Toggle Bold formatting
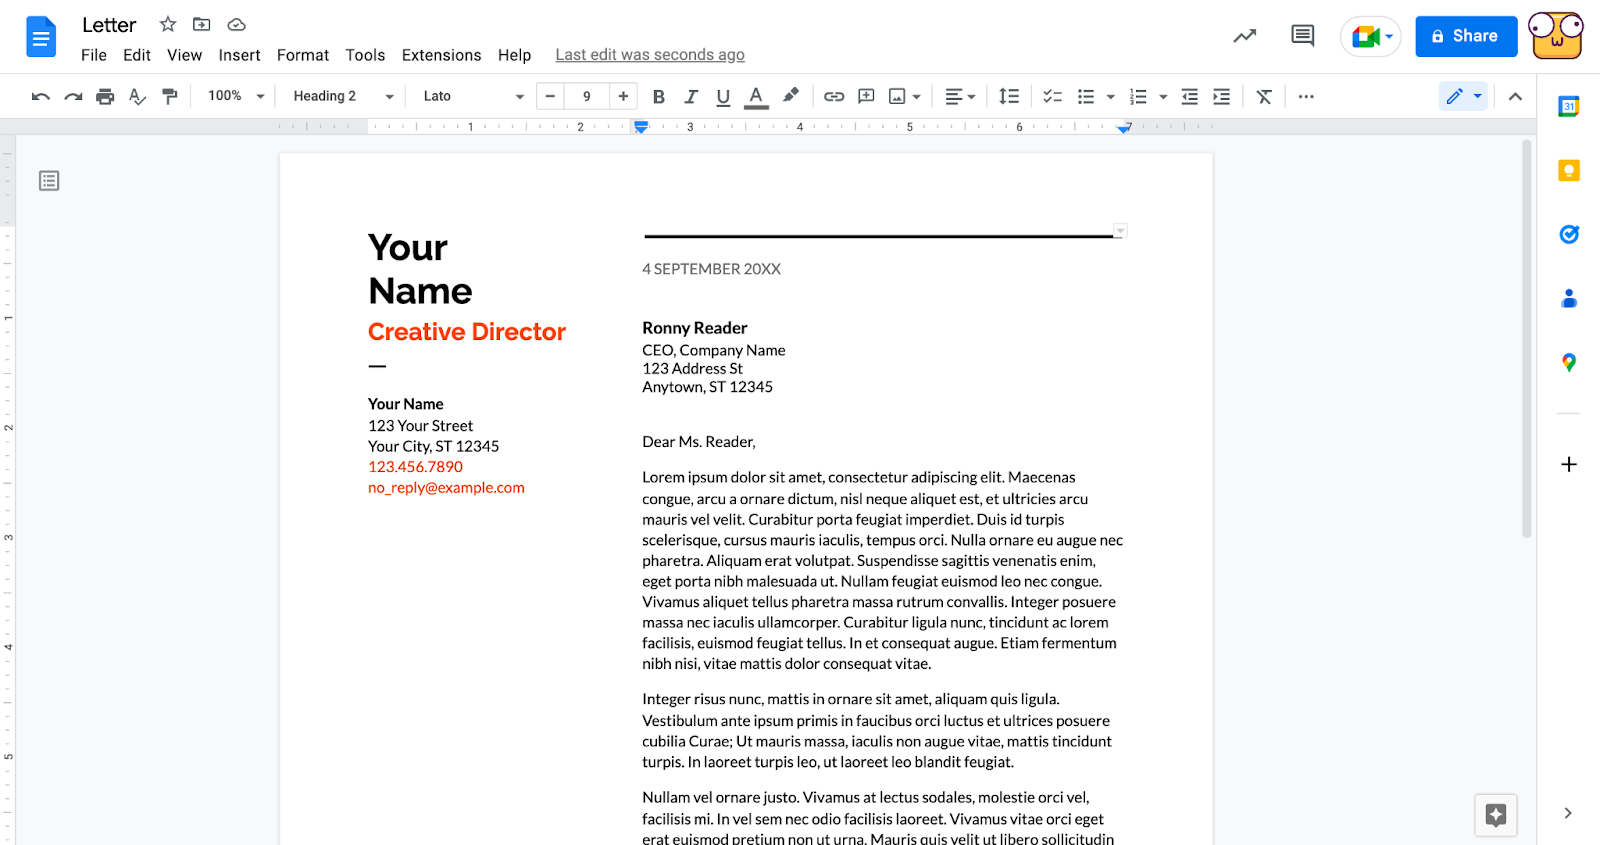Viewport: 1600px width, 845px height. 658,97
